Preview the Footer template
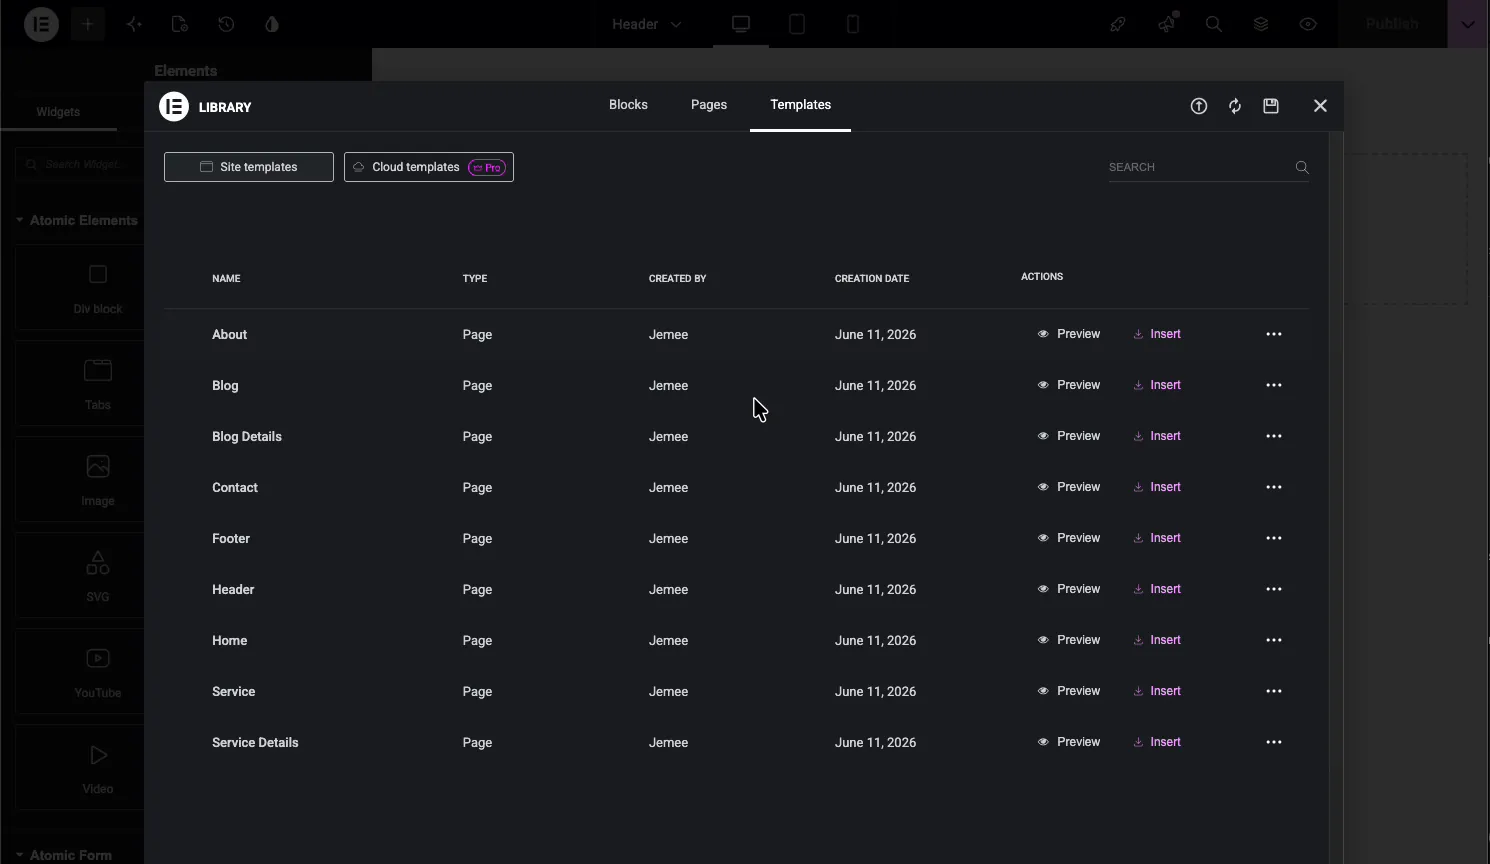Screen dimensions: 1490x864 [1068, 538]
